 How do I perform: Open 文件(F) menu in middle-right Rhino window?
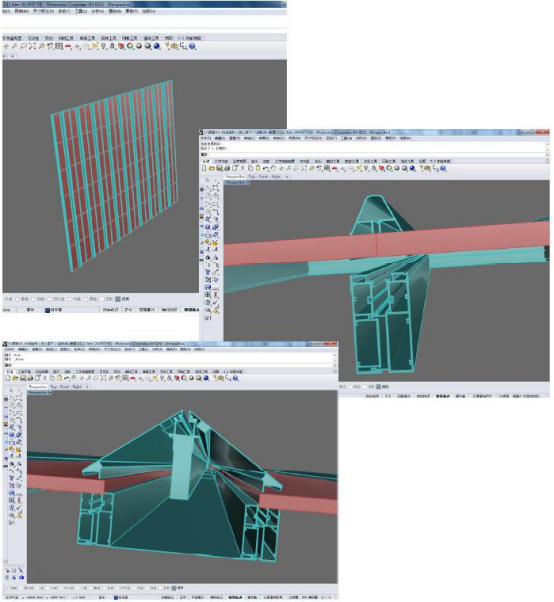205,138
